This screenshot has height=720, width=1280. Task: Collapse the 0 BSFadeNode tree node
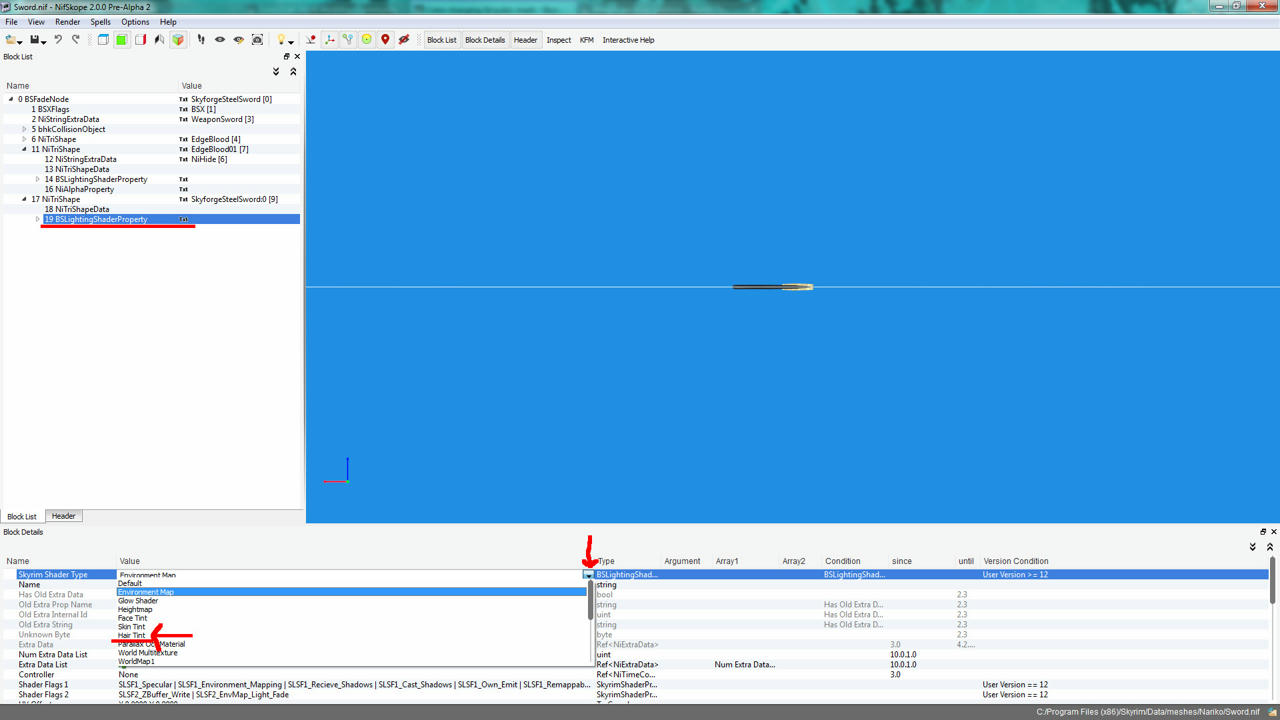pos(11,99)
